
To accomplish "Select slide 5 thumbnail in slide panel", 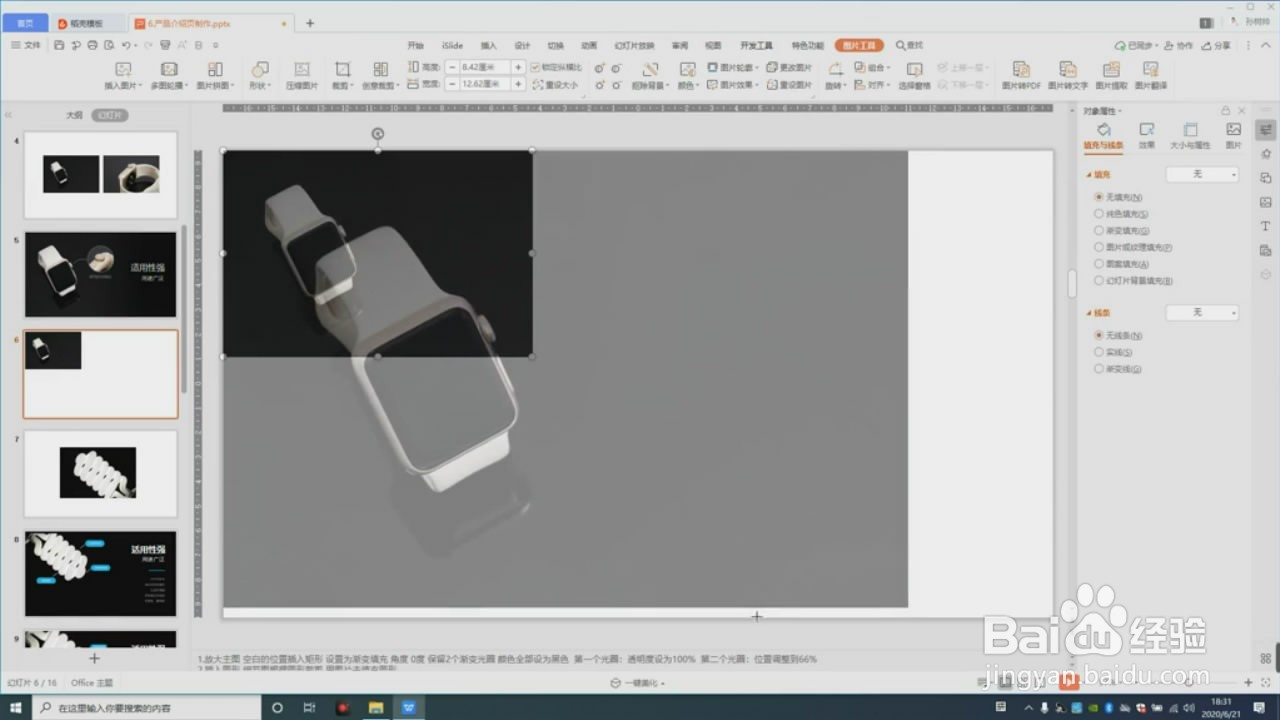I will [x=100, y=274].
